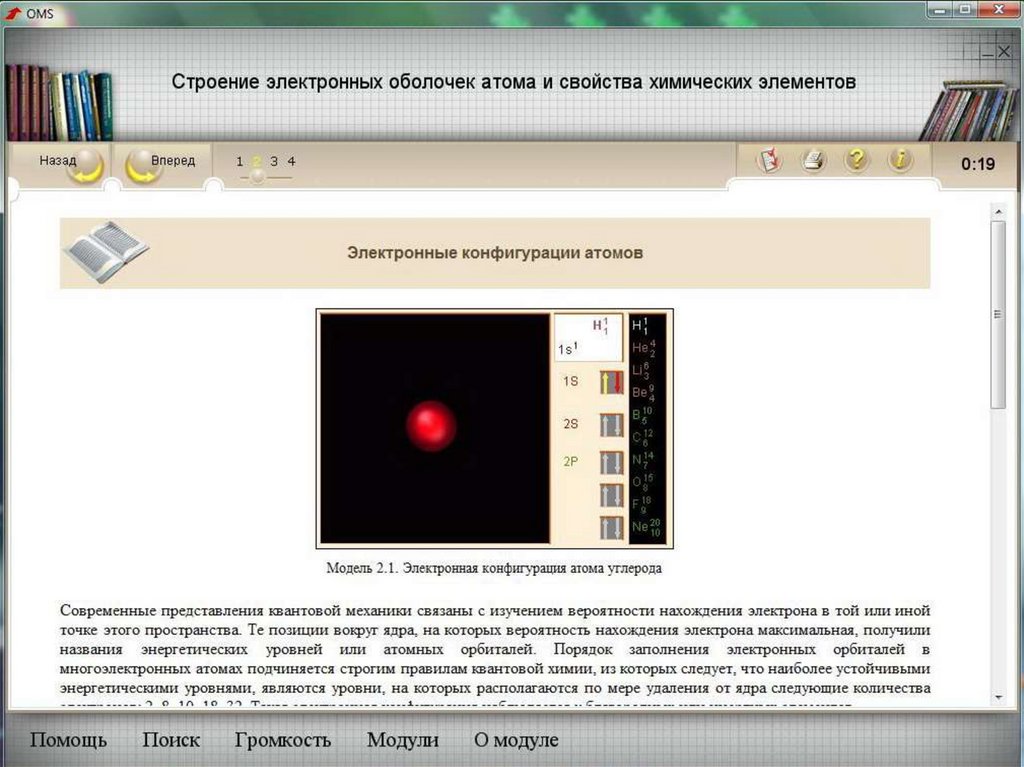This screenshot has width=1024, height=767.
Task: Choose Neon from the element list
Action: (x=646, y=527)
